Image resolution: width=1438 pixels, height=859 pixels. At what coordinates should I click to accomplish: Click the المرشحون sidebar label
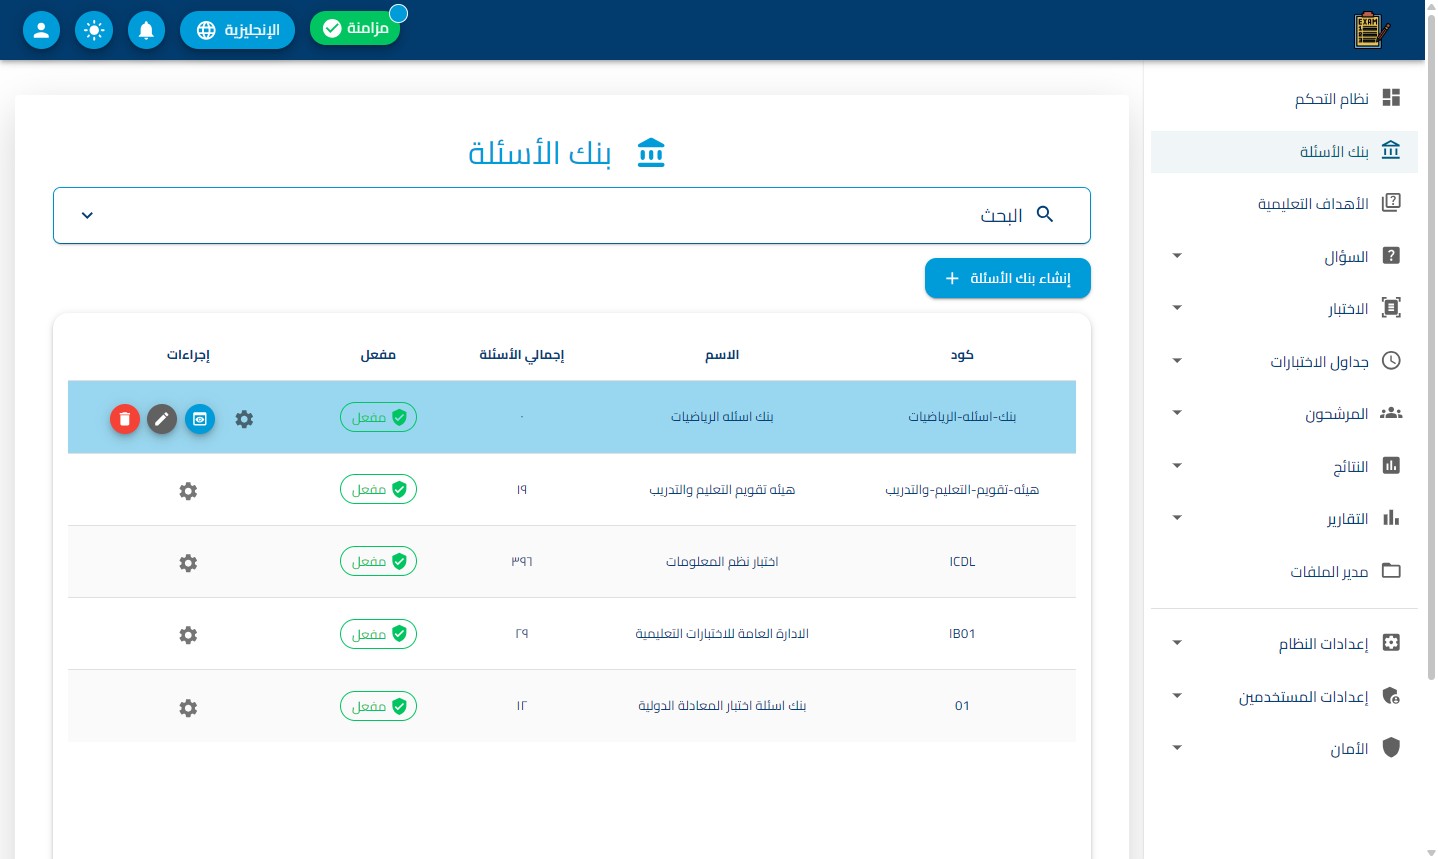coord(1336,414)
